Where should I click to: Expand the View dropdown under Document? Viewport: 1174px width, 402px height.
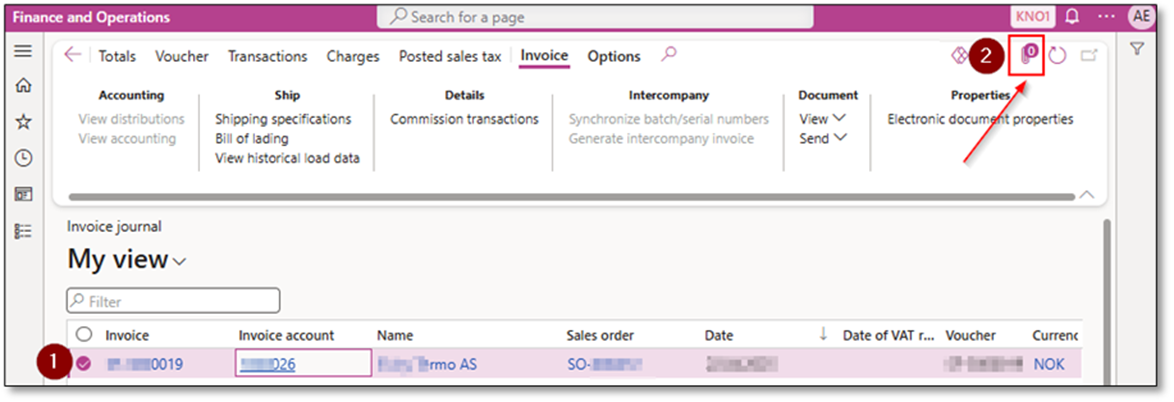tap(822, 119)
